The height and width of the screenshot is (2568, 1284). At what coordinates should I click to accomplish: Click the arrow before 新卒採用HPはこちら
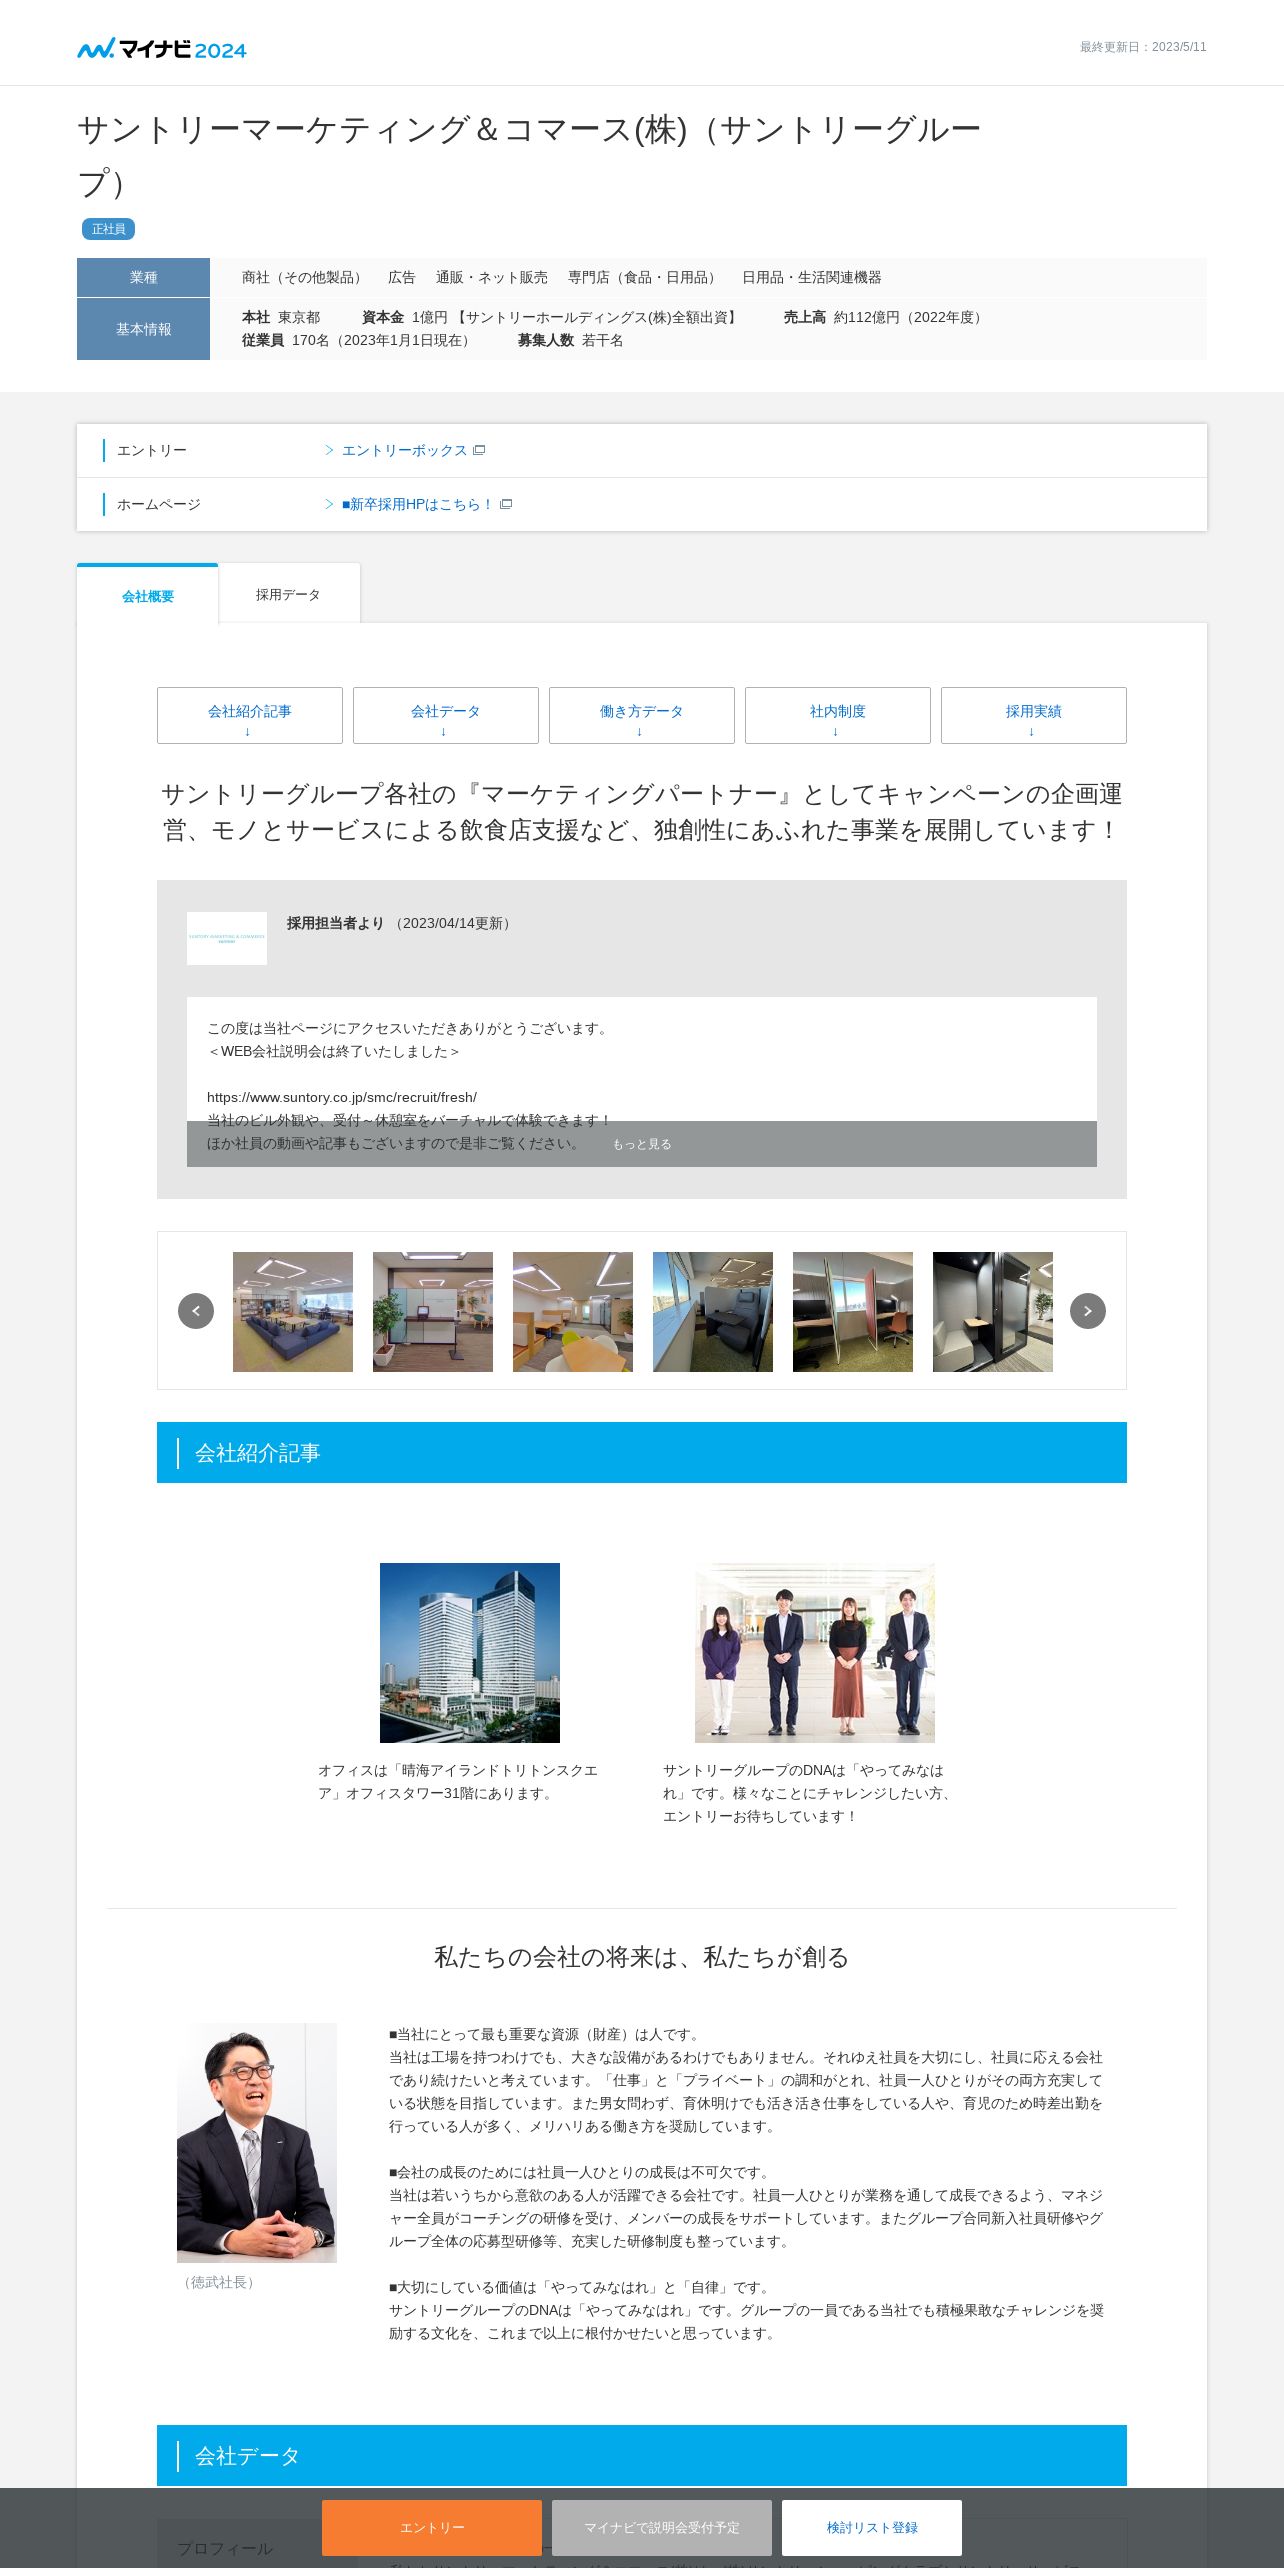pyautogui.click(x=329, y=505)
